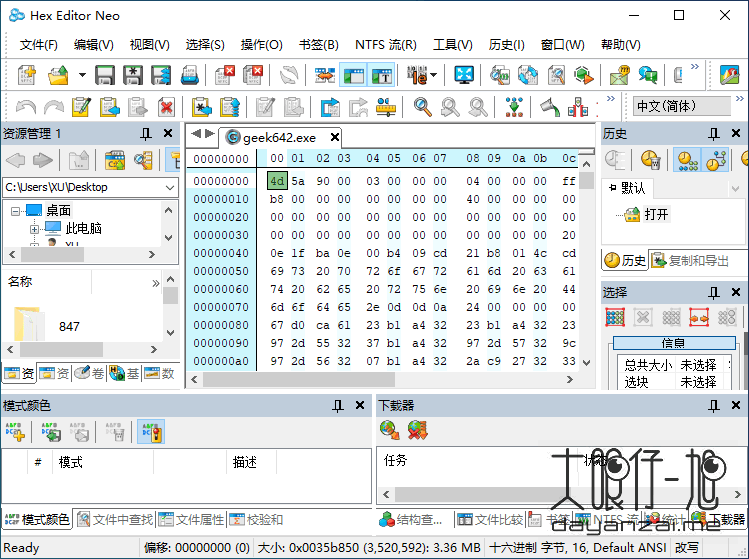The width and height of the screenshot is (749, 559).
Task: Close the geek642.exe document tab
Action: click(335, 138)
